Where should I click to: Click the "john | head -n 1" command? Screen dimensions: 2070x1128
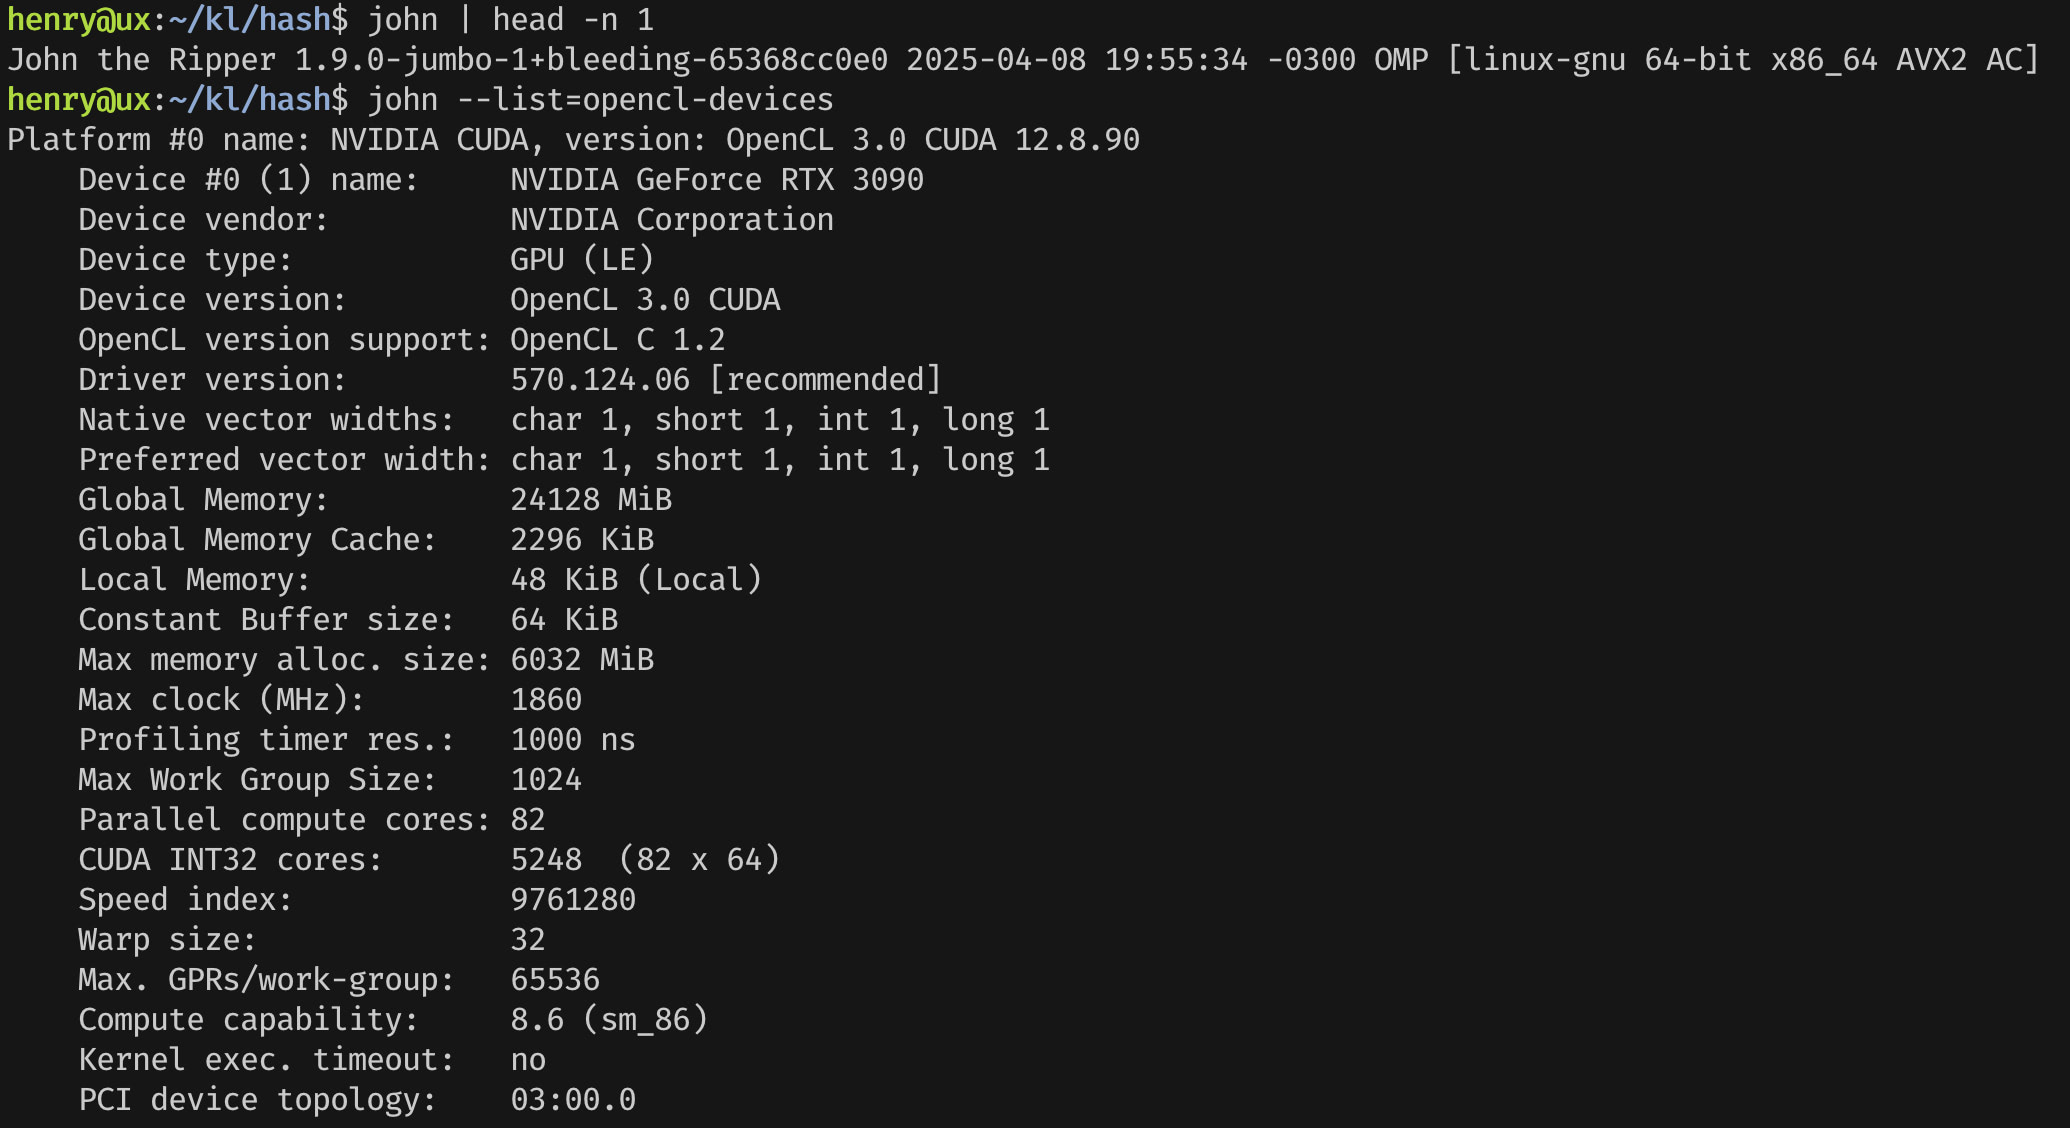tap(510, 20)
